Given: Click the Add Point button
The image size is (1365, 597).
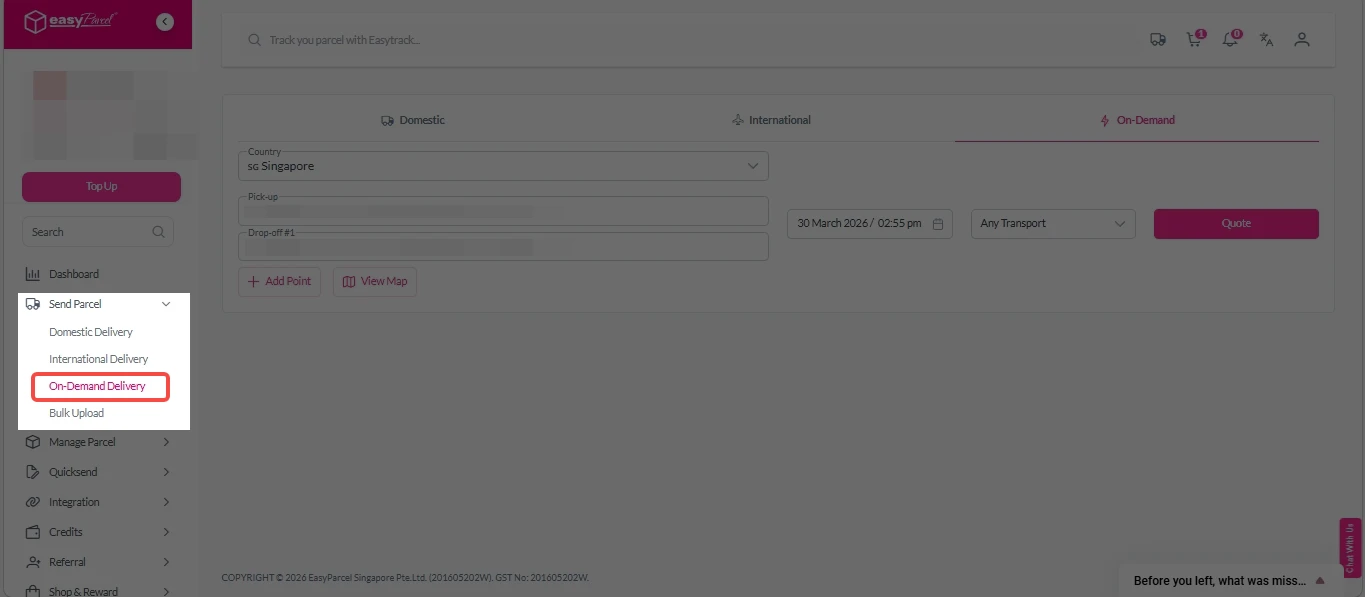Looking at the screenshot, I should (279, 282).
